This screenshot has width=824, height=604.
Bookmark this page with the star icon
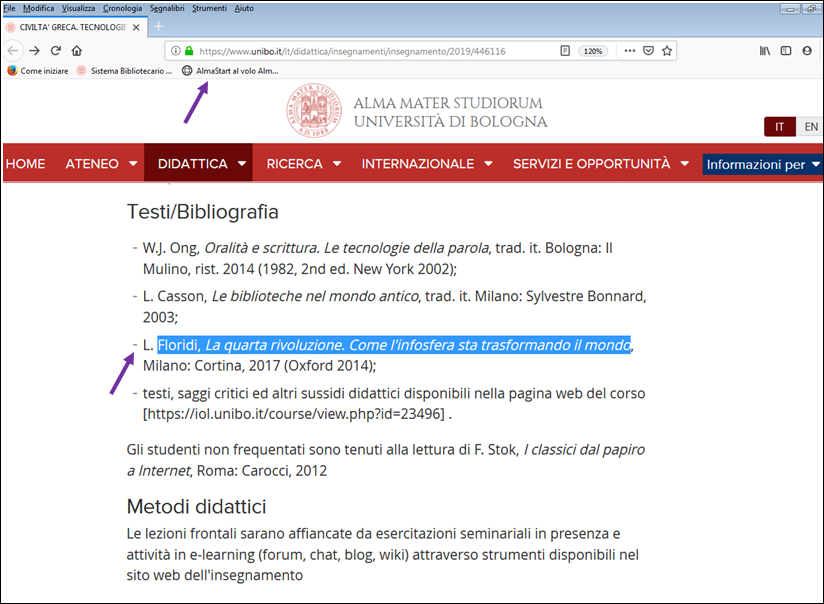(667, 50)
